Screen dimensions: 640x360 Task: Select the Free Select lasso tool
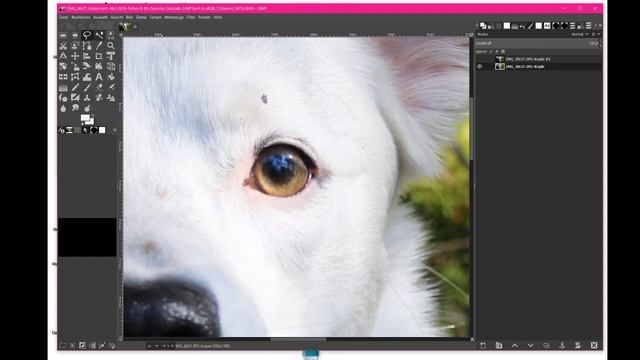pos(87,35)
